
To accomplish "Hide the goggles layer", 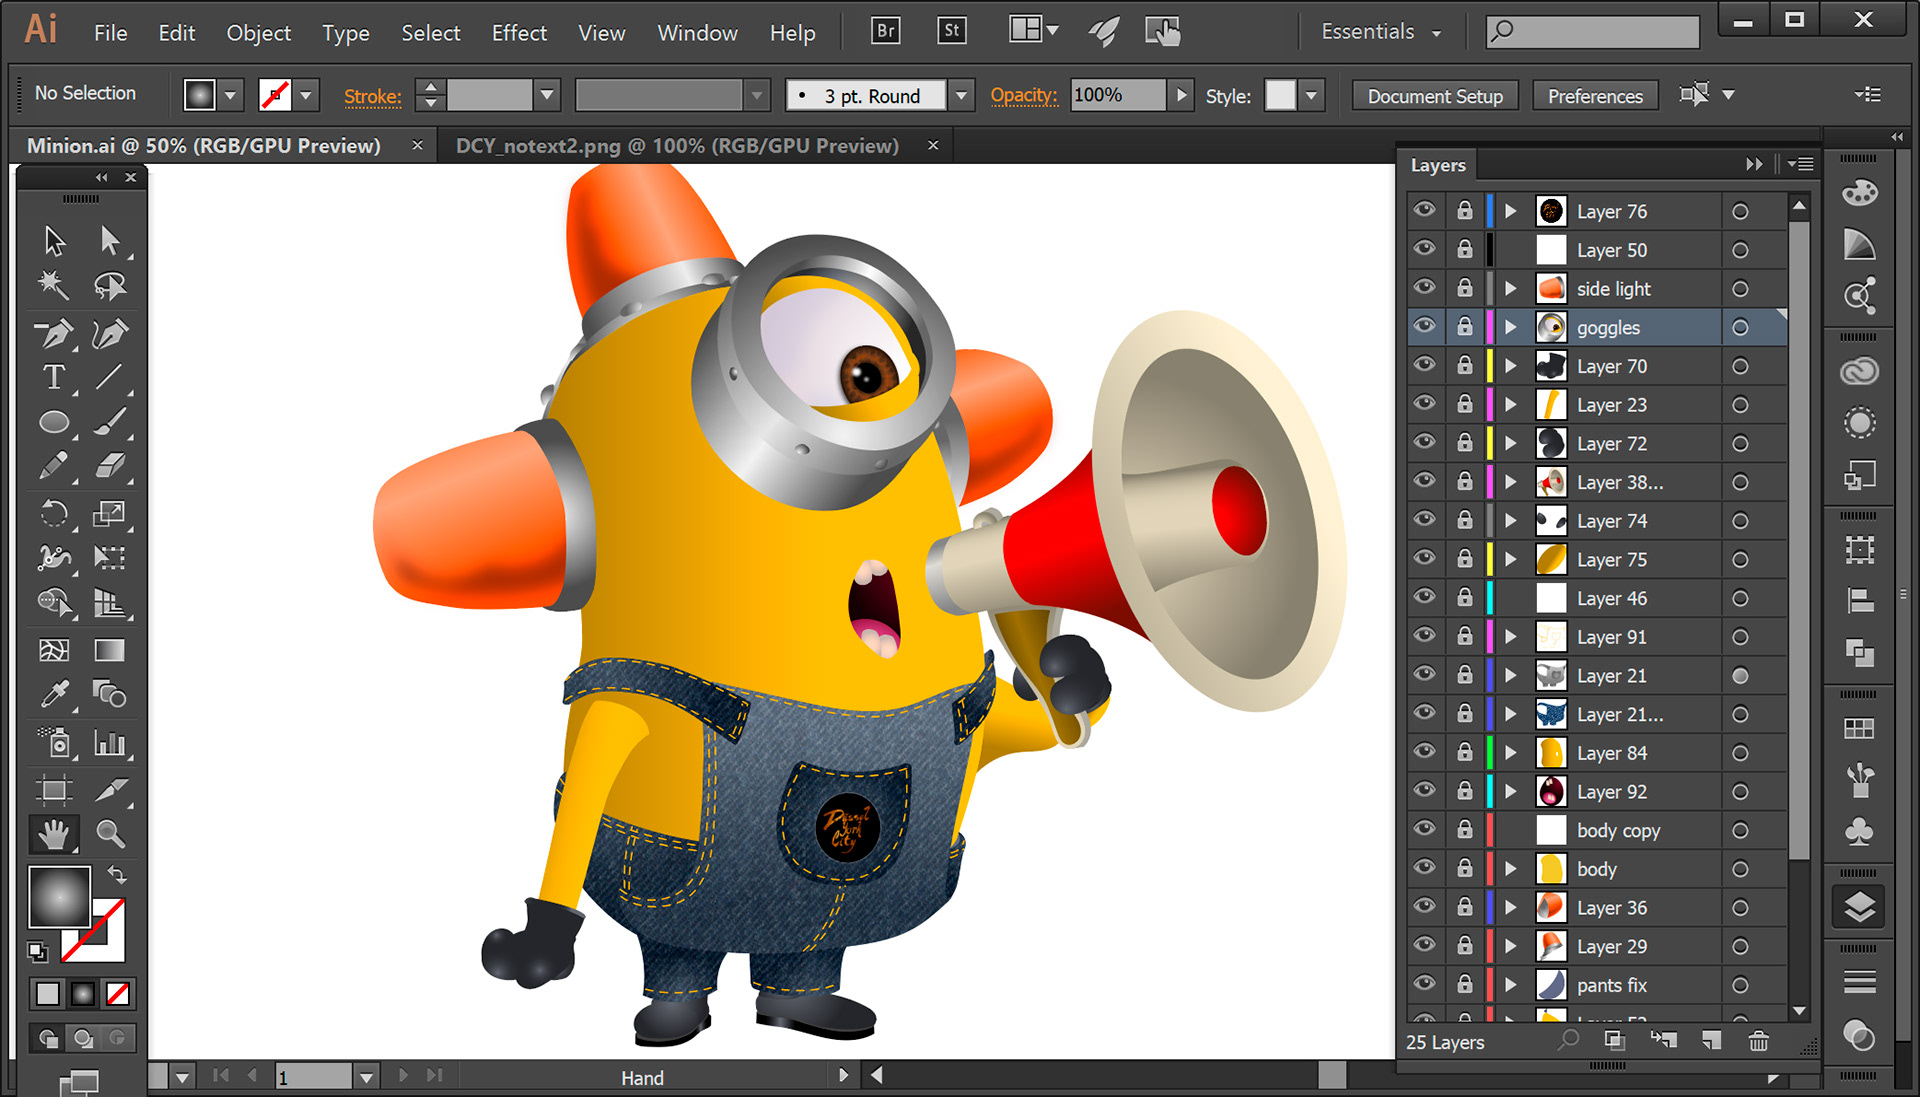I will pyautogui.click(x=1425, y=326).
